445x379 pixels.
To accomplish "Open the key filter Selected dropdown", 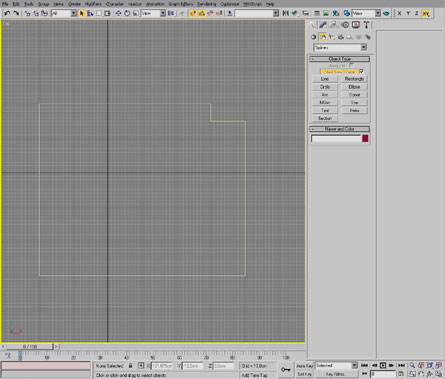I will 336,366.
